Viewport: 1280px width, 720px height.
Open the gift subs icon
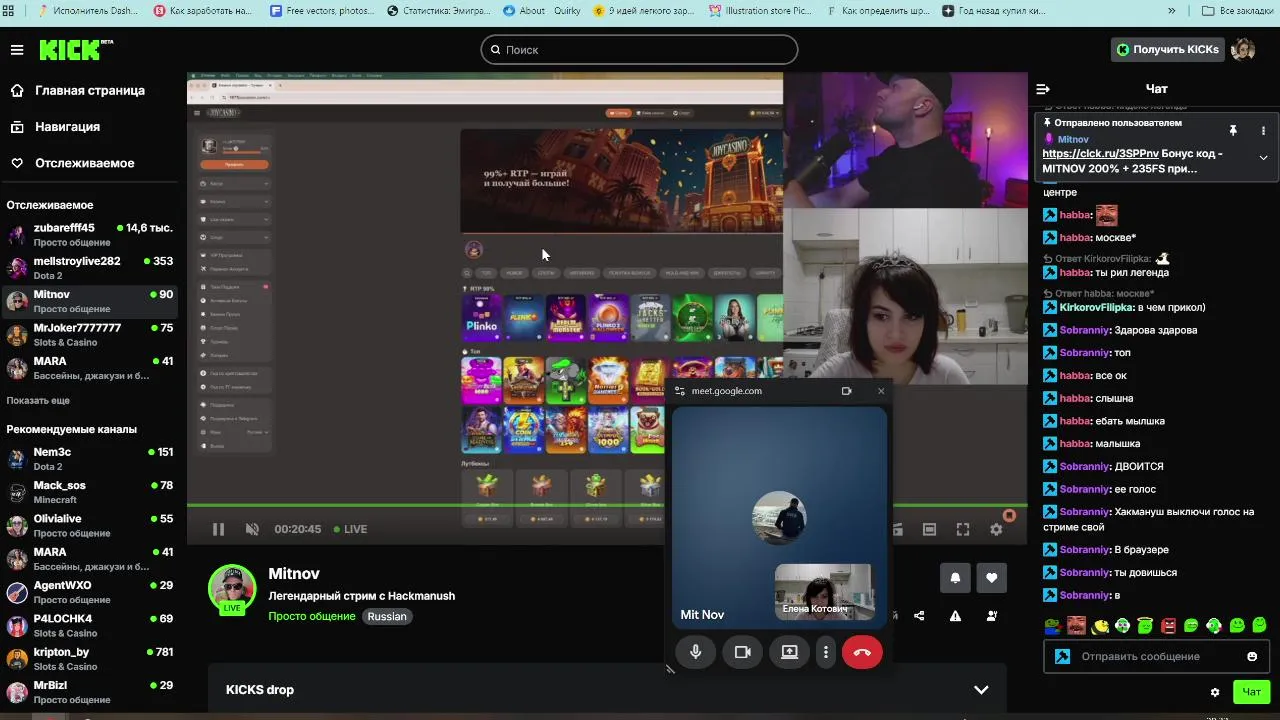coord(991,616)
